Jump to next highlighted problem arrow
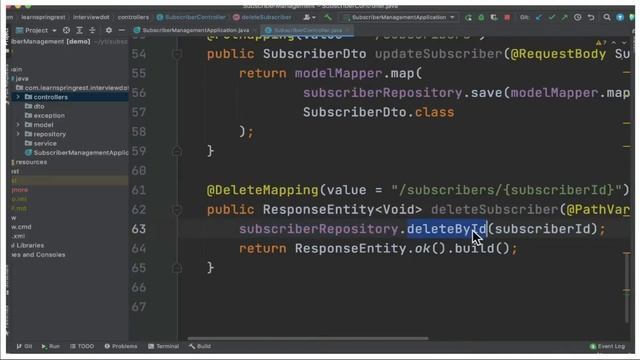 click(624, 42)
